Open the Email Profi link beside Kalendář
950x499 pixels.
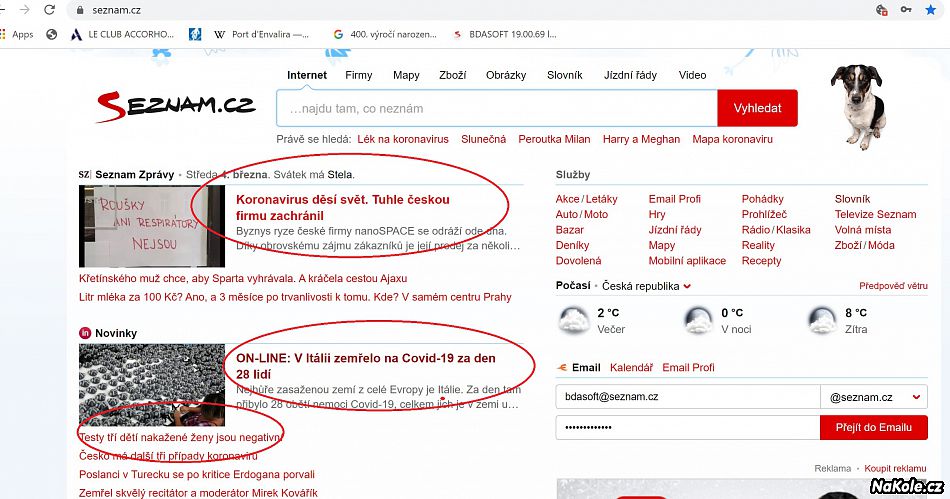click(688, 368)
